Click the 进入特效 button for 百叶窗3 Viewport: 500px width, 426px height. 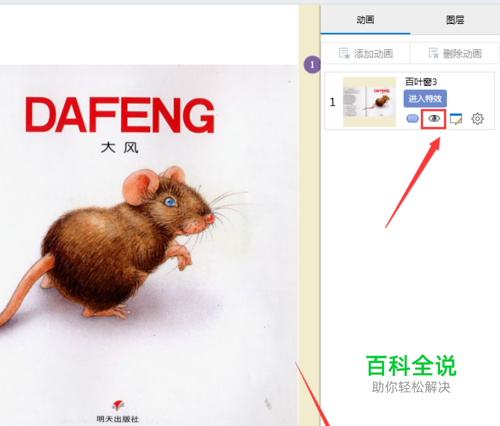click(x=425, y=99)
